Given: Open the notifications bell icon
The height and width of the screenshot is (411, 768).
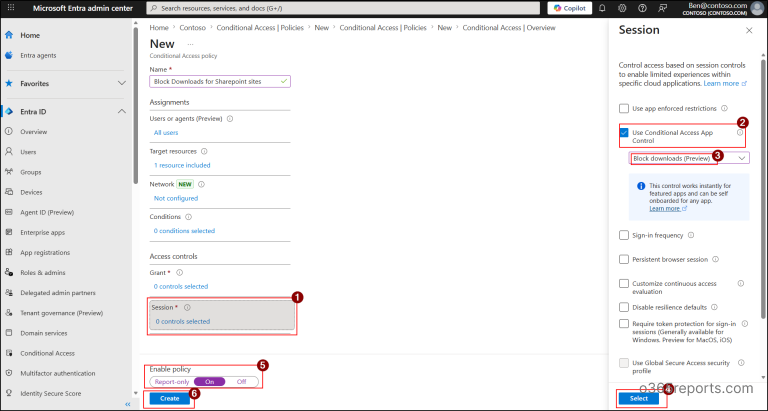Looking at the screenshot, I should tap(602, 8).
